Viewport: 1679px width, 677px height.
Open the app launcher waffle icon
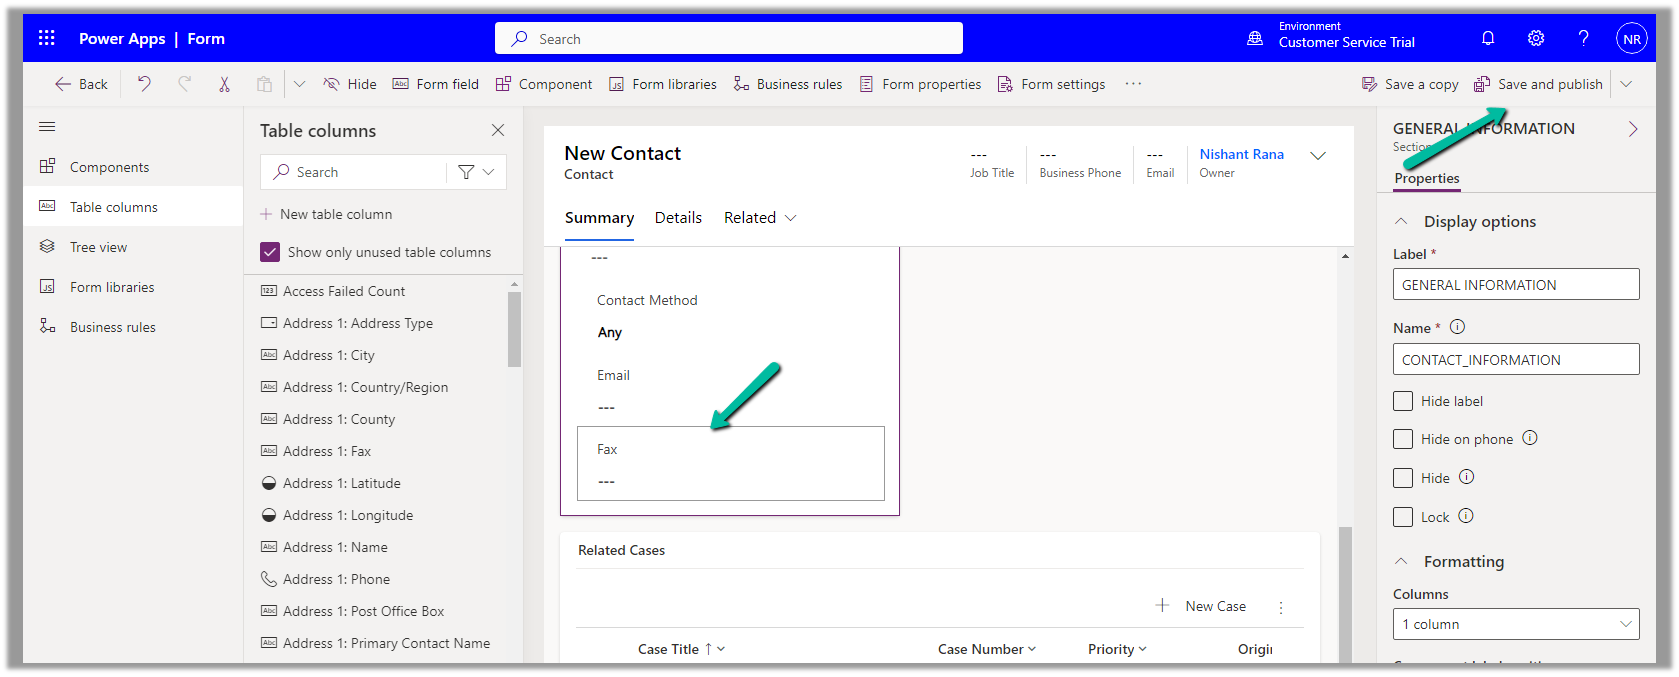pyautogui.click(x=46, y=38)
